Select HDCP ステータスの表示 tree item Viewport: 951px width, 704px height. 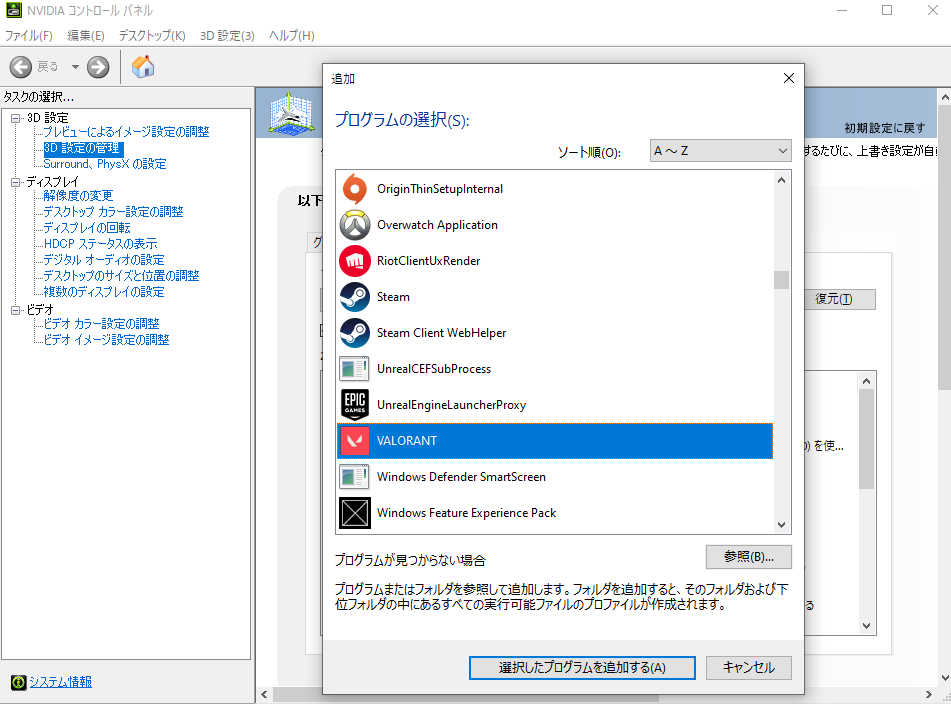click(100, 244)
